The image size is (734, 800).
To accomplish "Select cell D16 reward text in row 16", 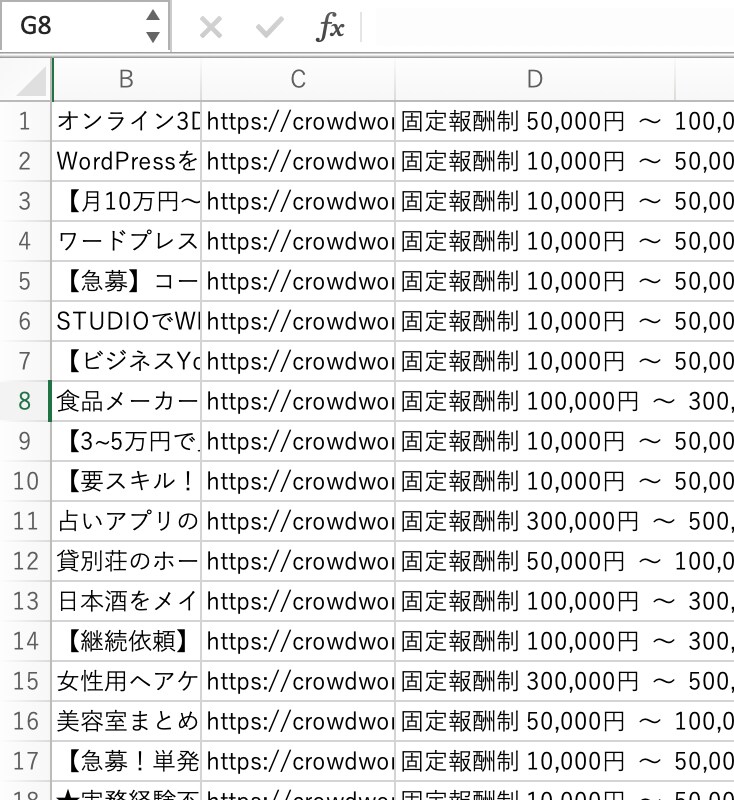I will tap(535, 721).
